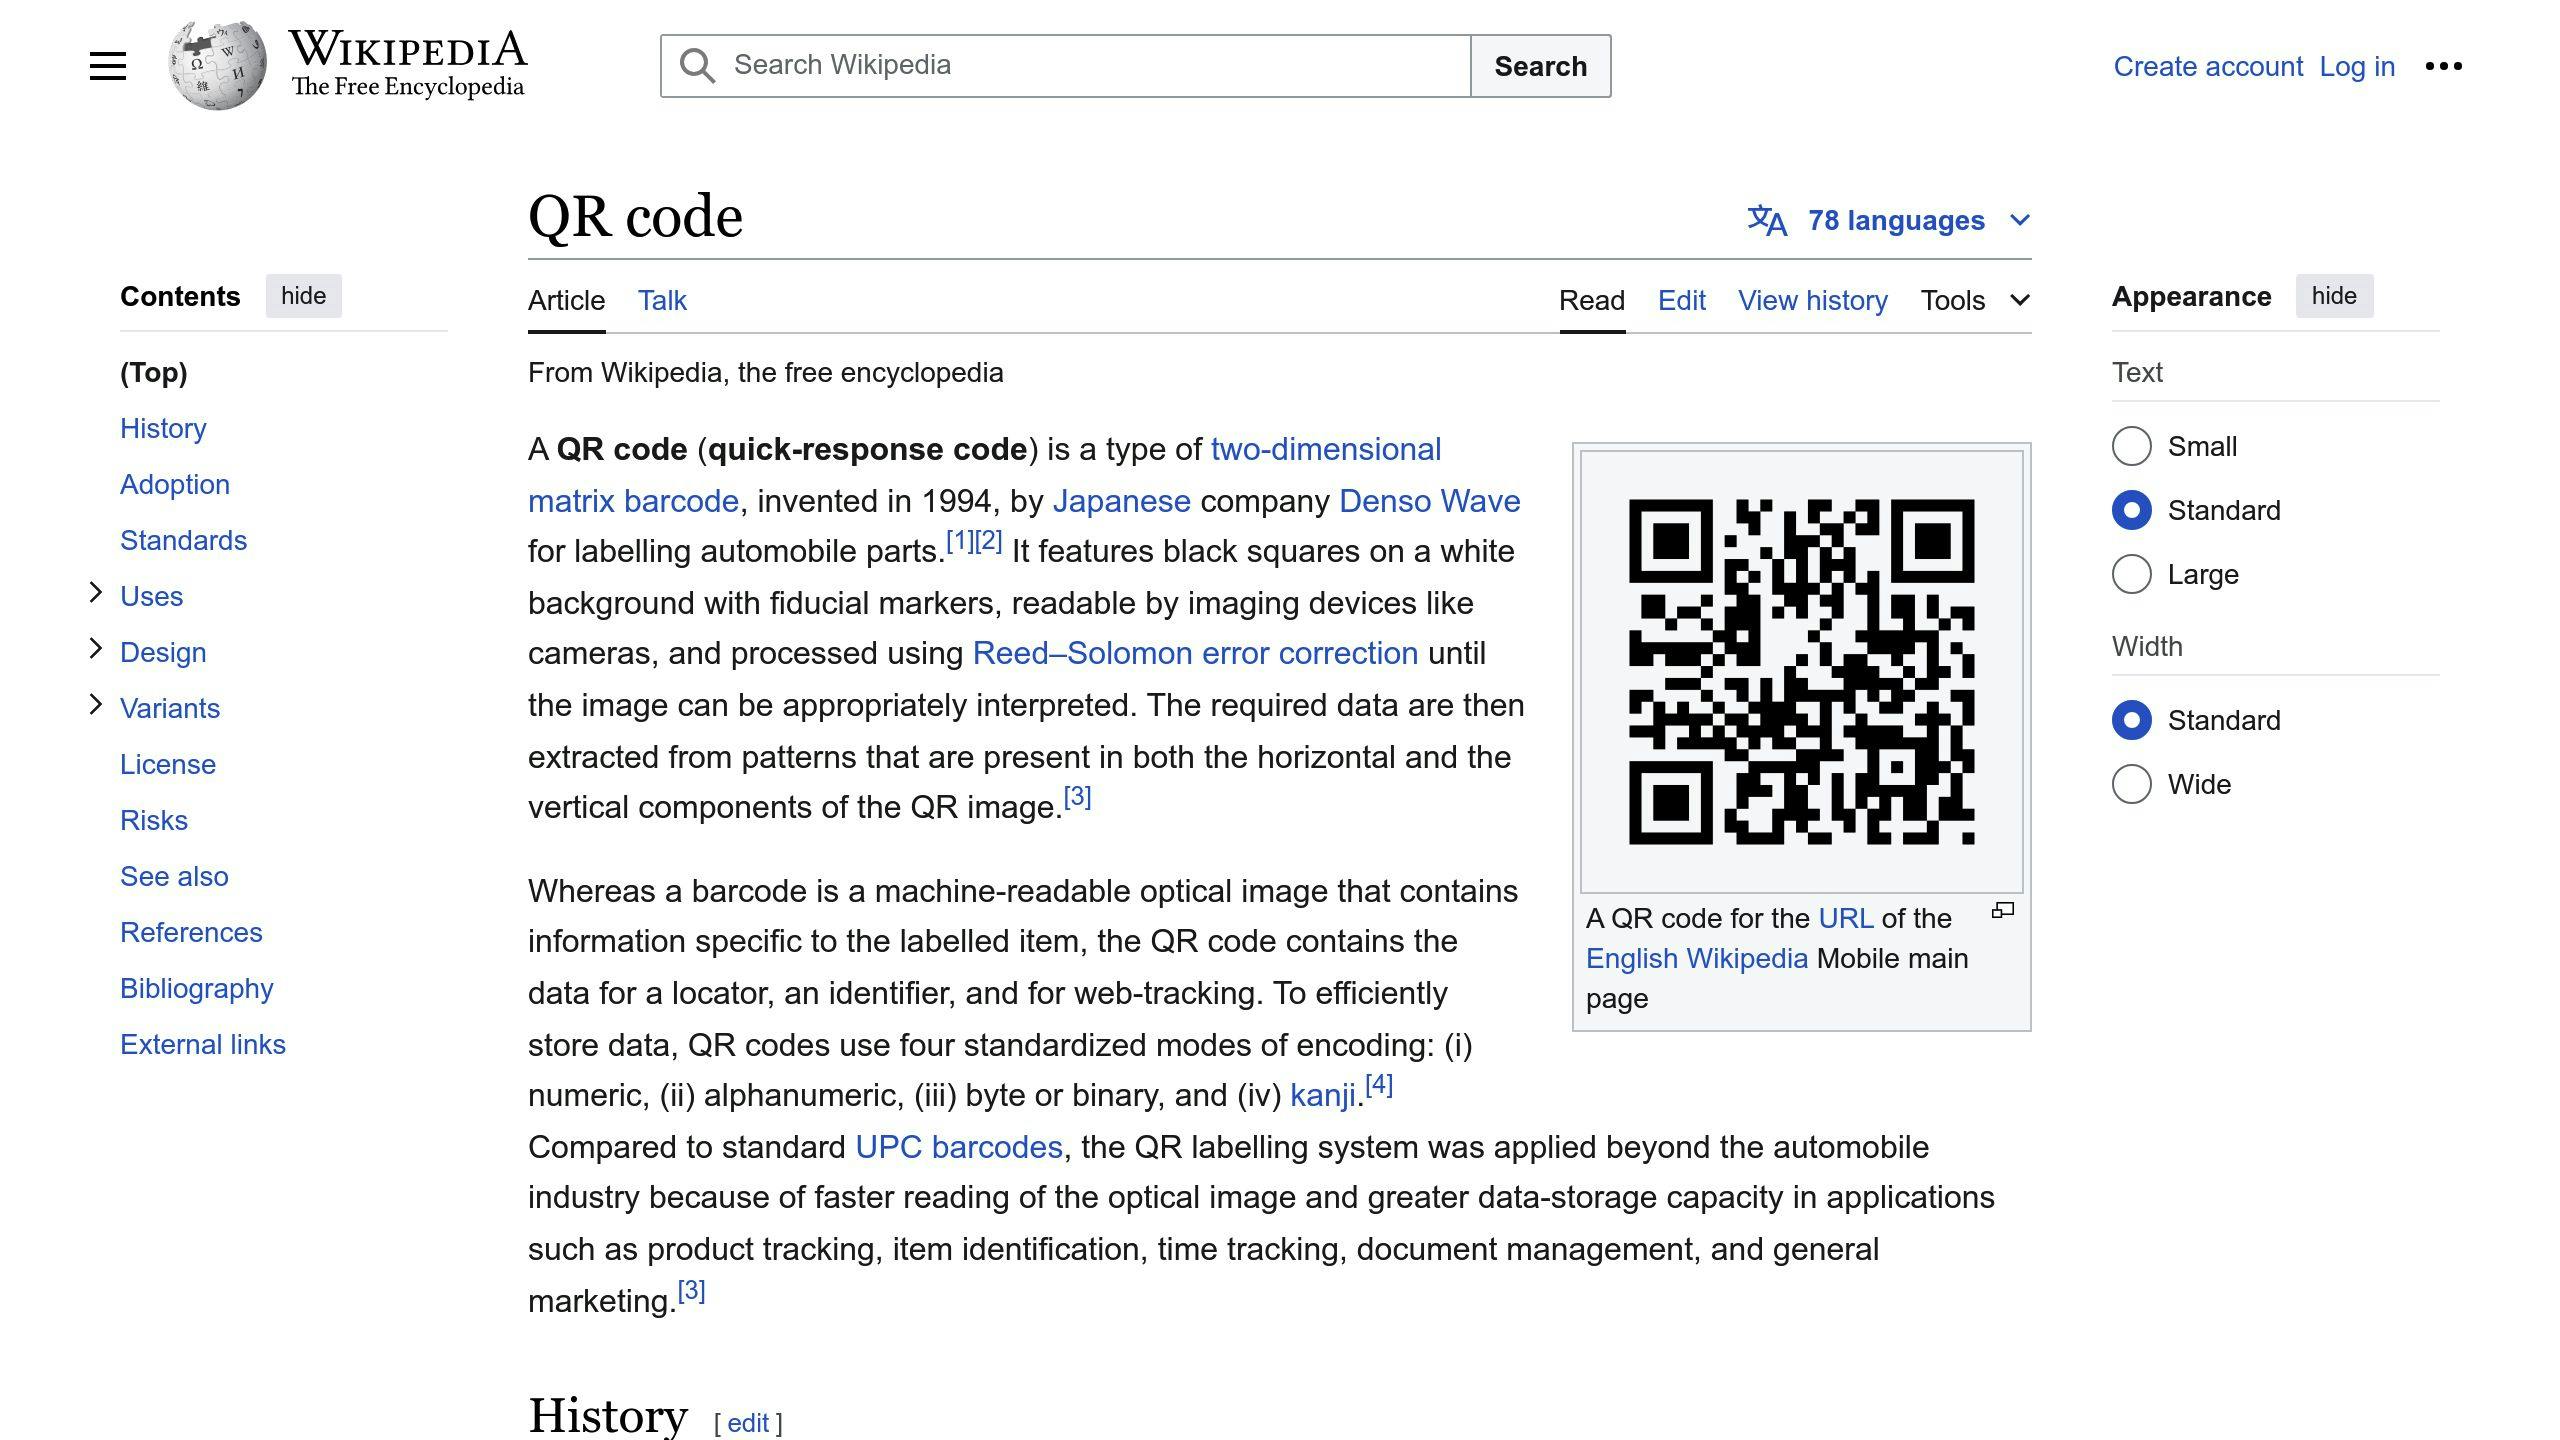Expand the Uses section in contents
Screen dimensions: 2560x1440
tap(96, 593)
